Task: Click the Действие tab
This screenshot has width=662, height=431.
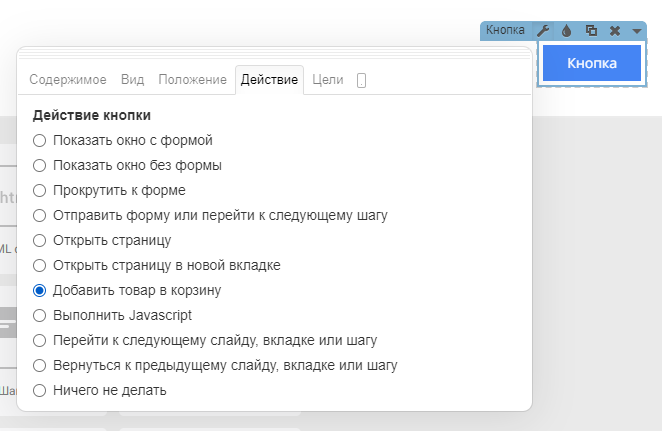Action: pos(269,80)
